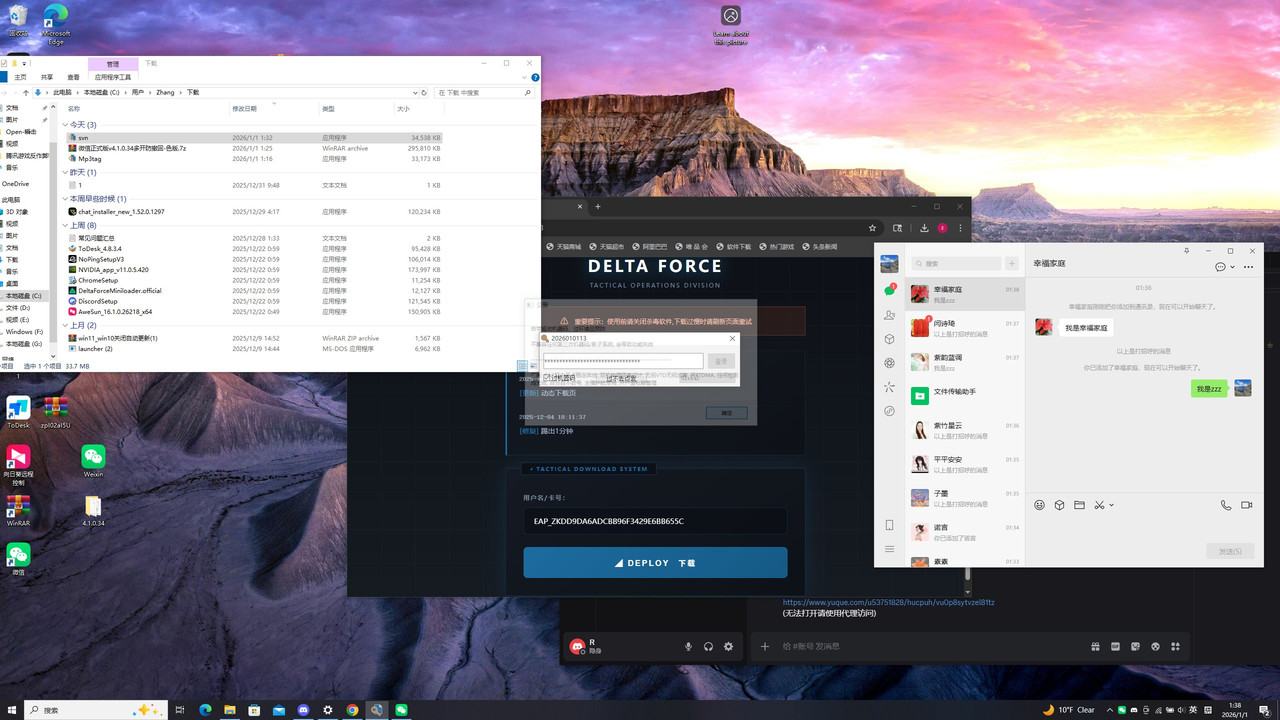This screenshot has width=1280, height=720.
Task: Open the Weixin desktop shortcut
Action: [x=93, y=462]
